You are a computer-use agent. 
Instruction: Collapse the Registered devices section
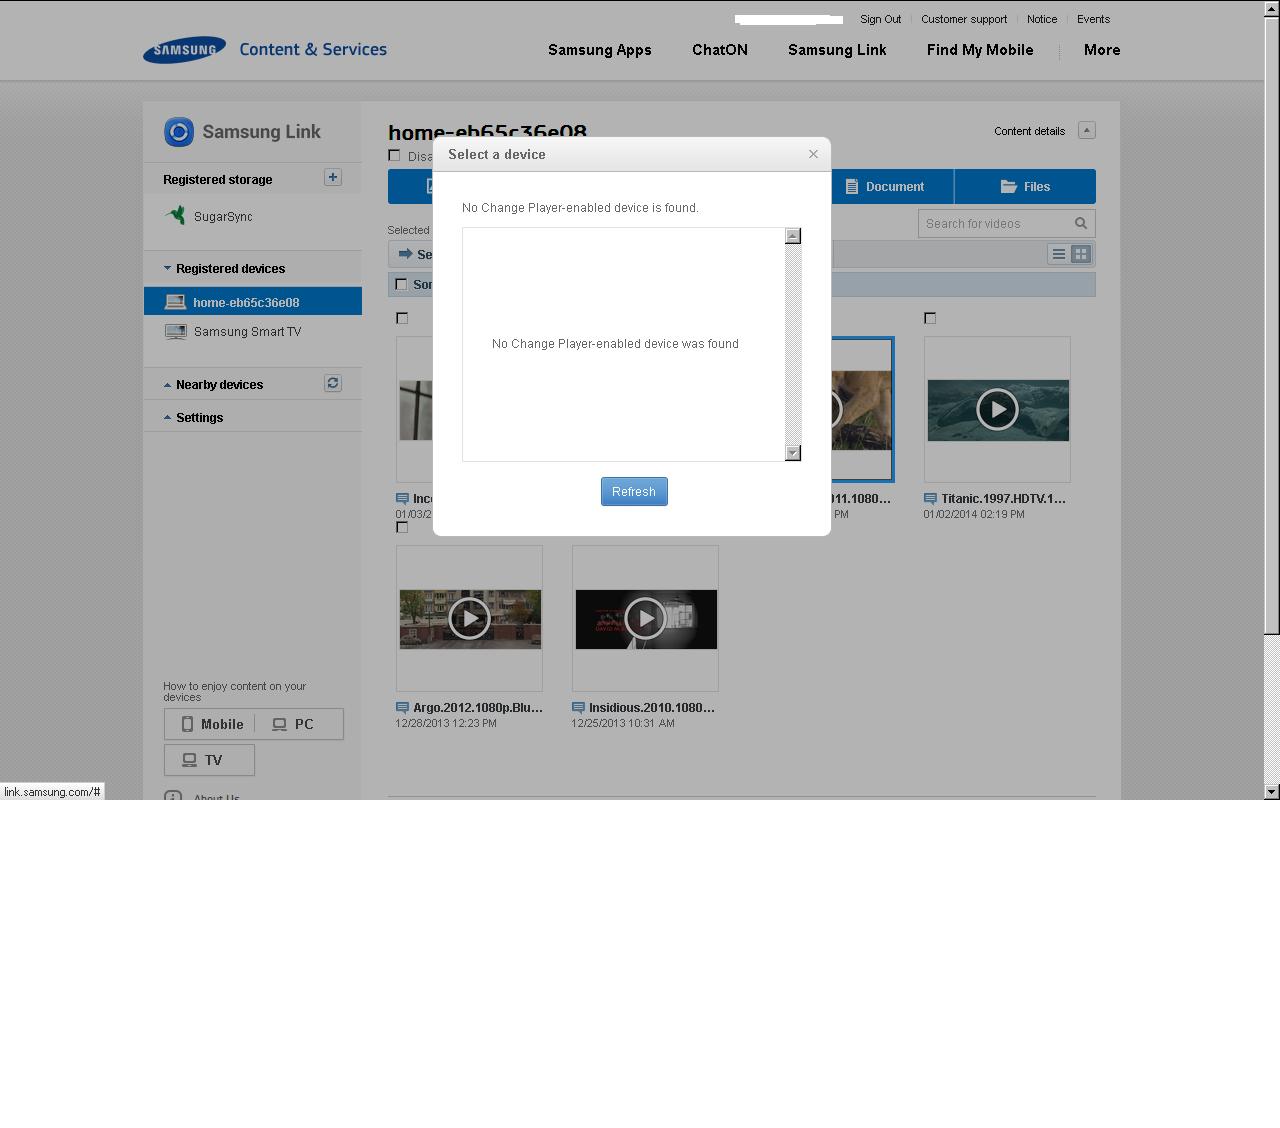tap(168, 268)
